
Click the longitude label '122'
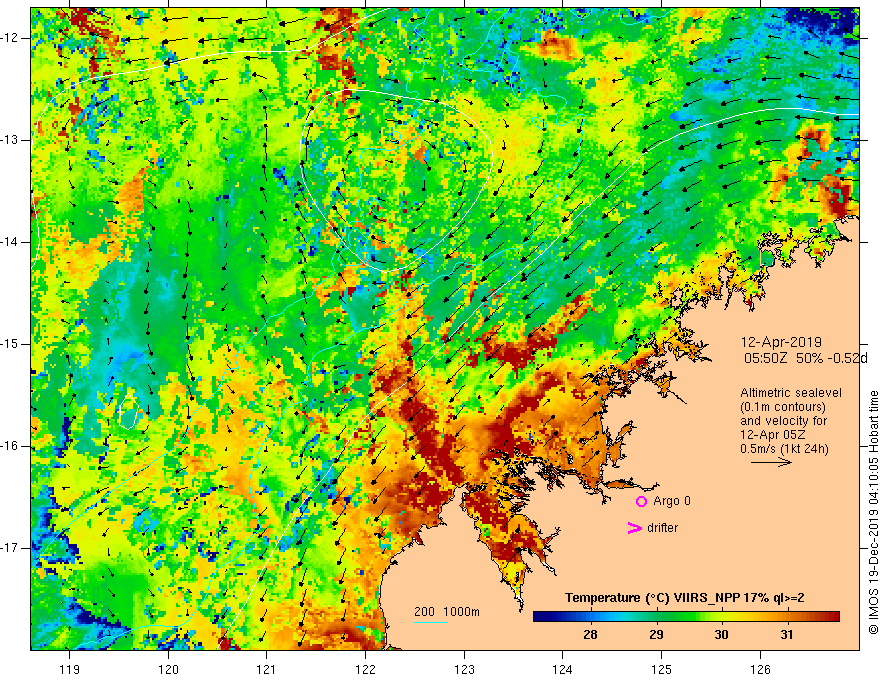[x=365, y=669]
